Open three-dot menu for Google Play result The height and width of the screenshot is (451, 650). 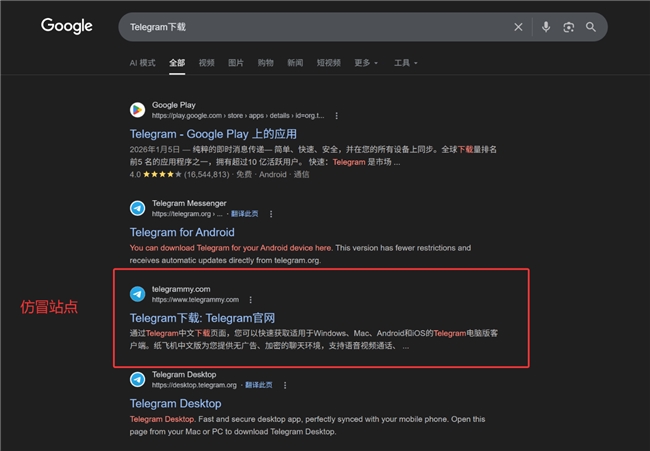337,115
